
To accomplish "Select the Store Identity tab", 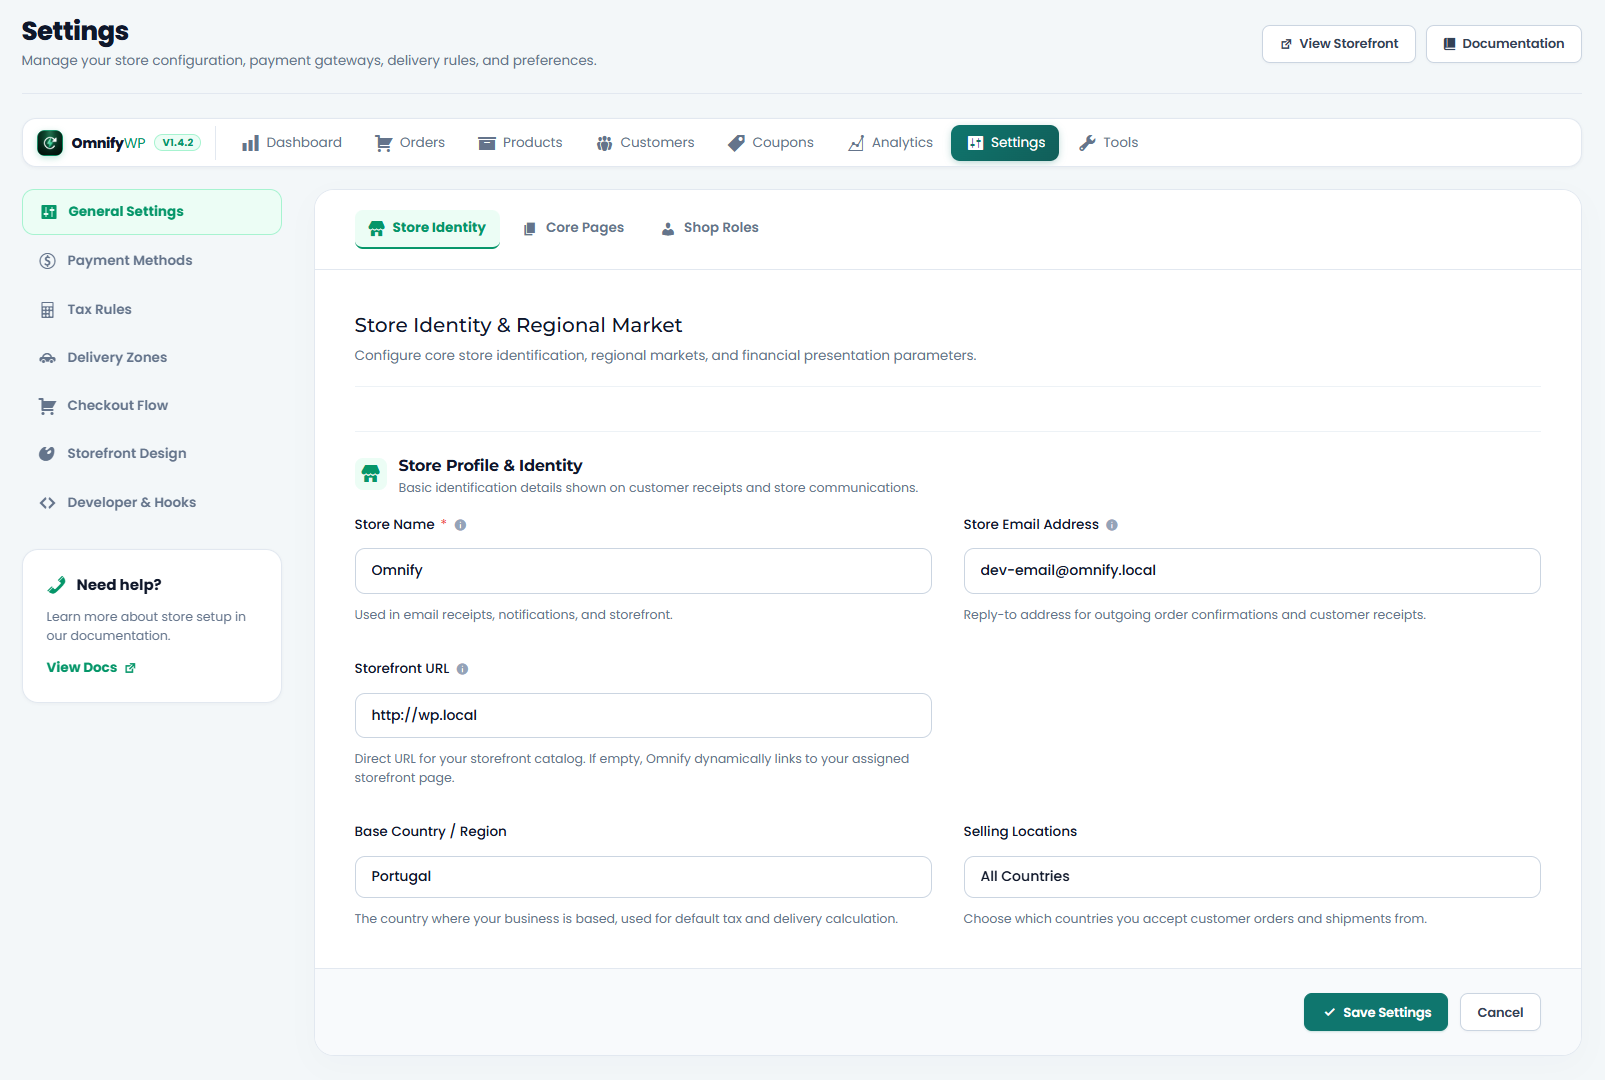I will tap(427, 229).
